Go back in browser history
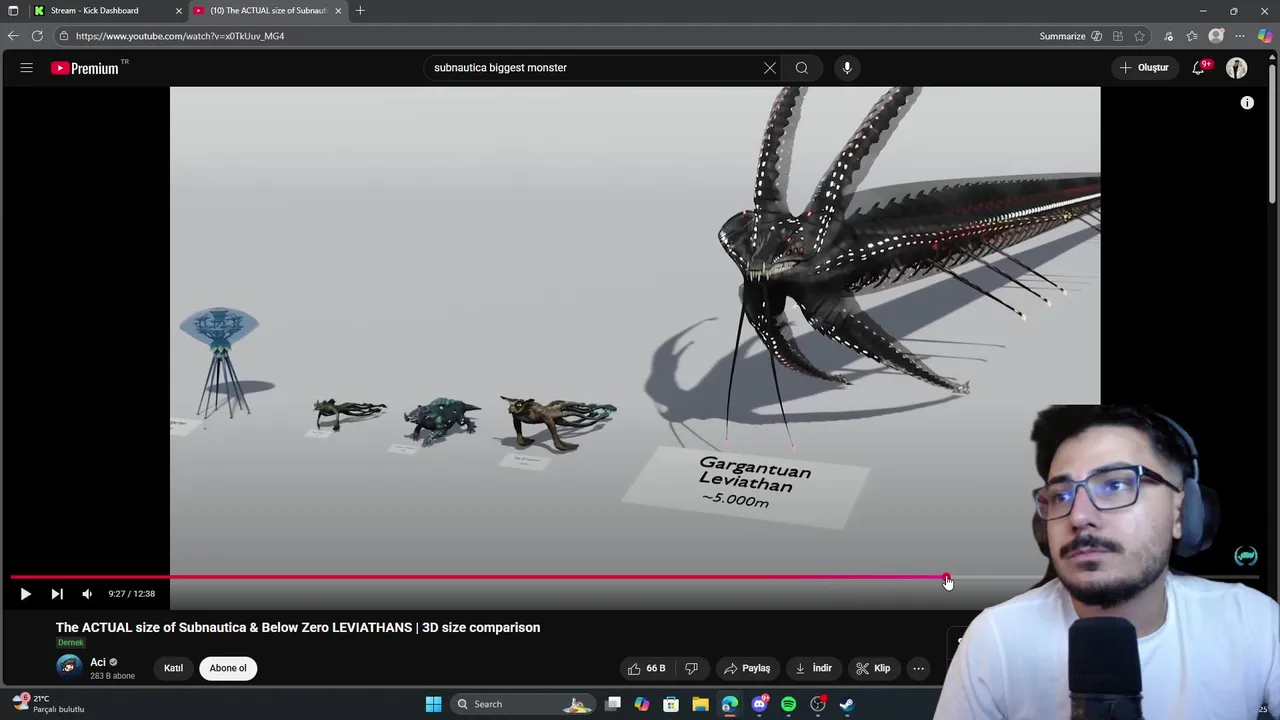1280x720 pixels. [13, 36]
